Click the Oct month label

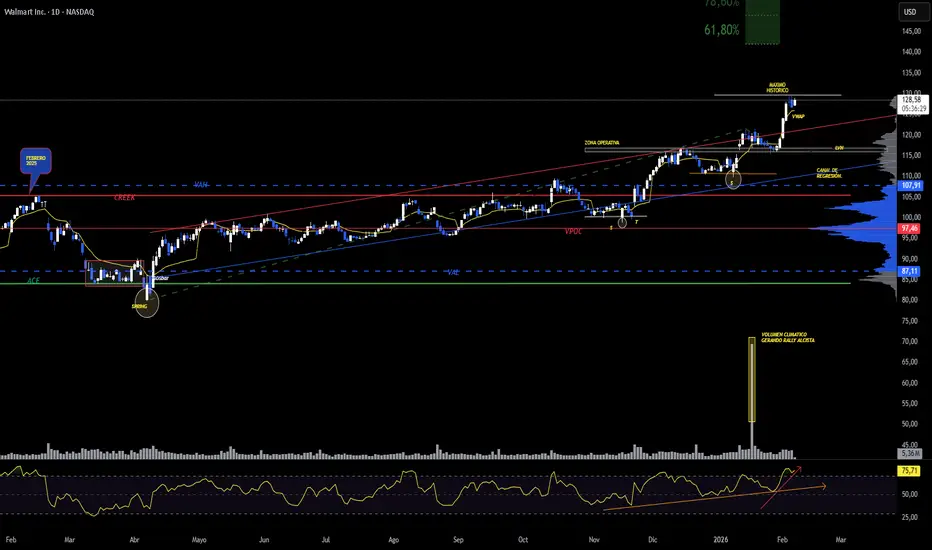click(522, 540)
